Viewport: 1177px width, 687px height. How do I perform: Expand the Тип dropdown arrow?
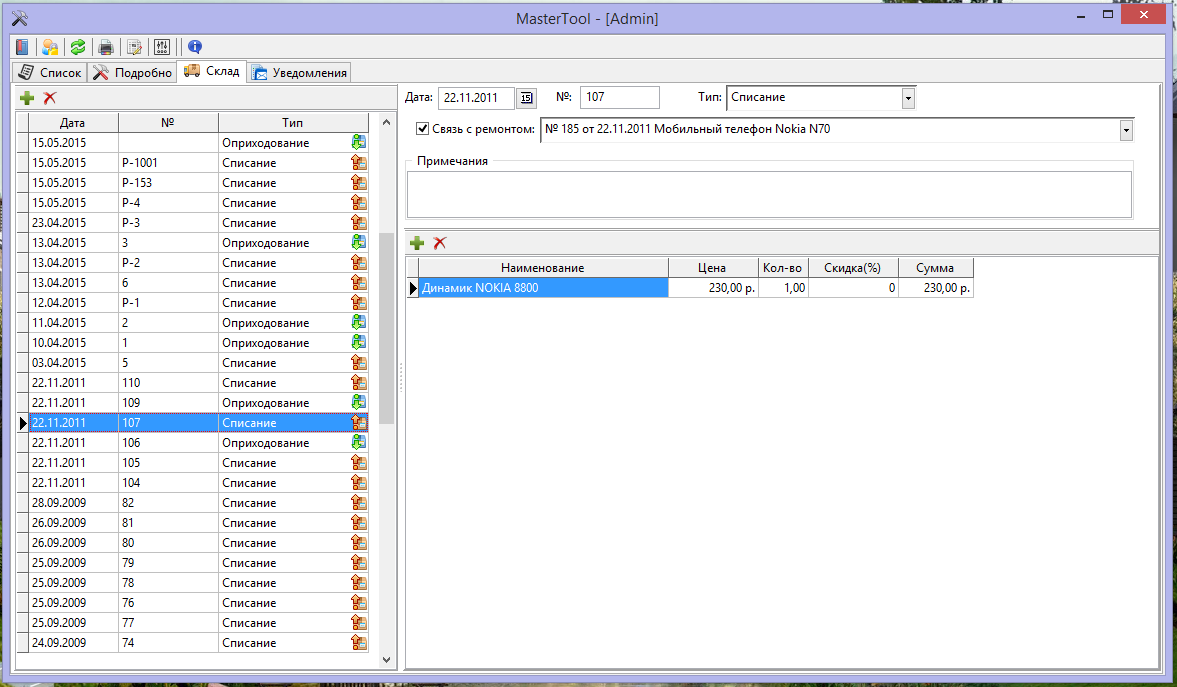pos(908,98)
